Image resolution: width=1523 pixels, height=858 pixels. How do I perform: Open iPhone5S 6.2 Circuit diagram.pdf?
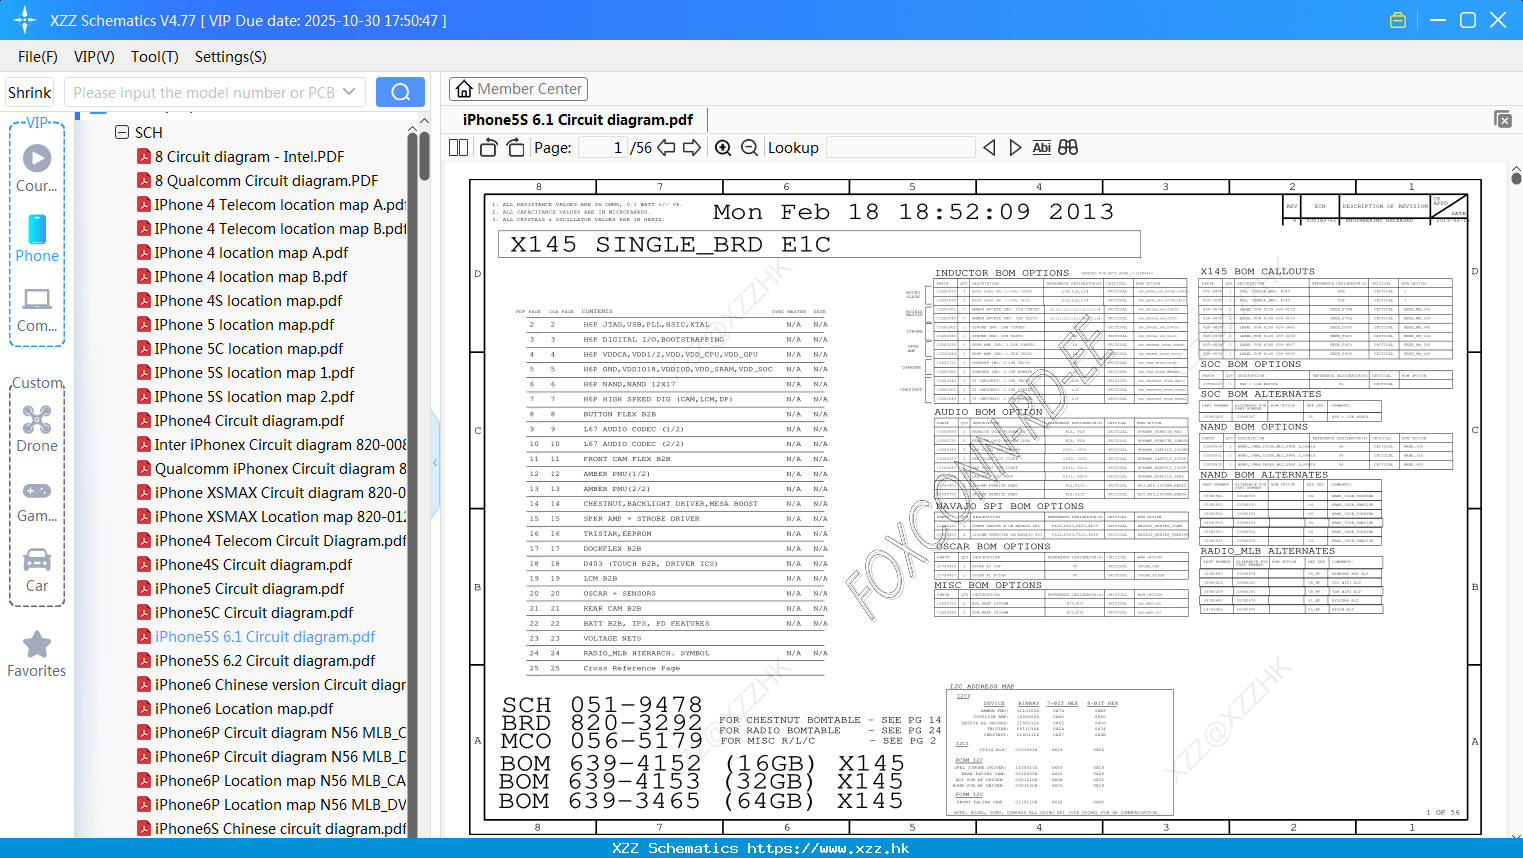[x=265, y=660]
